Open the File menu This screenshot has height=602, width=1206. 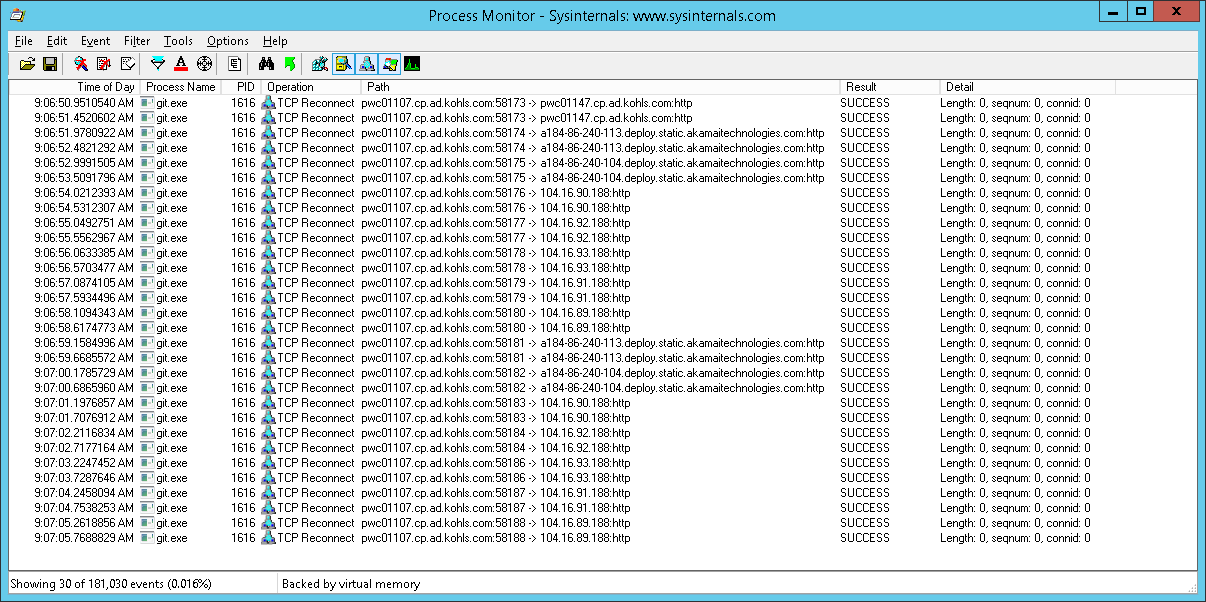coord(24,41)
